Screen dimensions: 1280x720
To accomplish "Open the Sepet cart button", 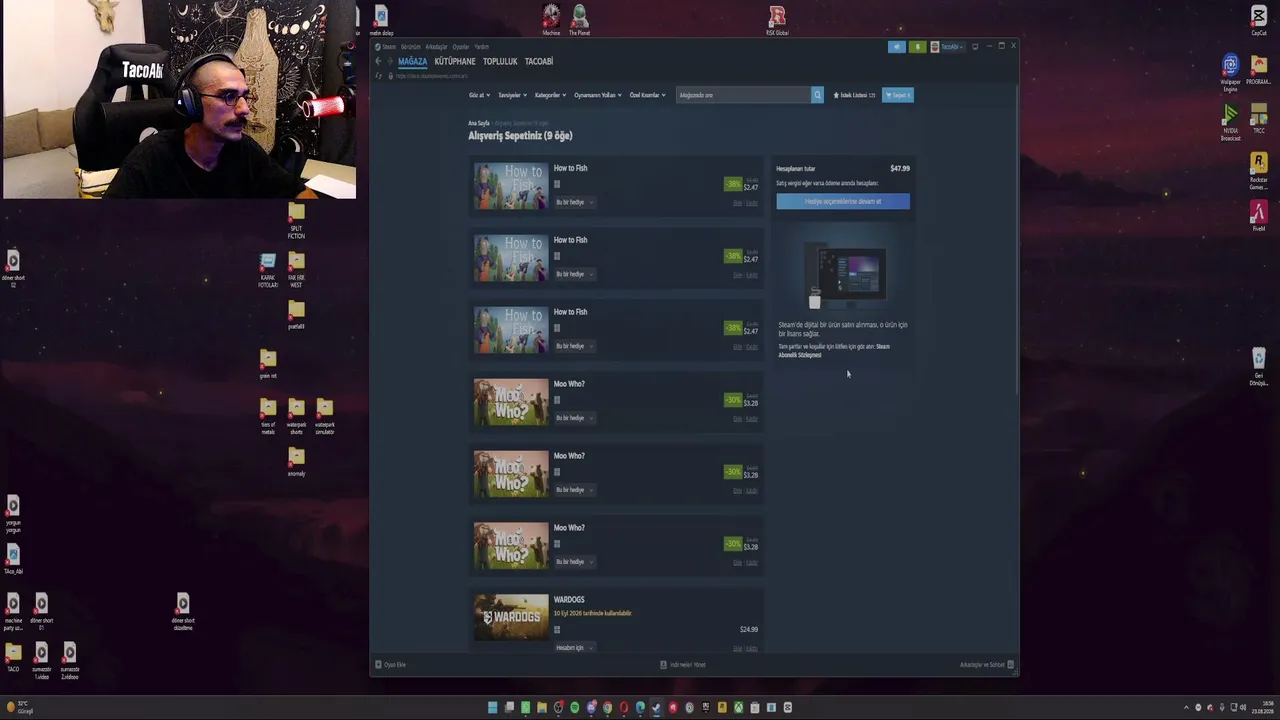I will 898,95.
